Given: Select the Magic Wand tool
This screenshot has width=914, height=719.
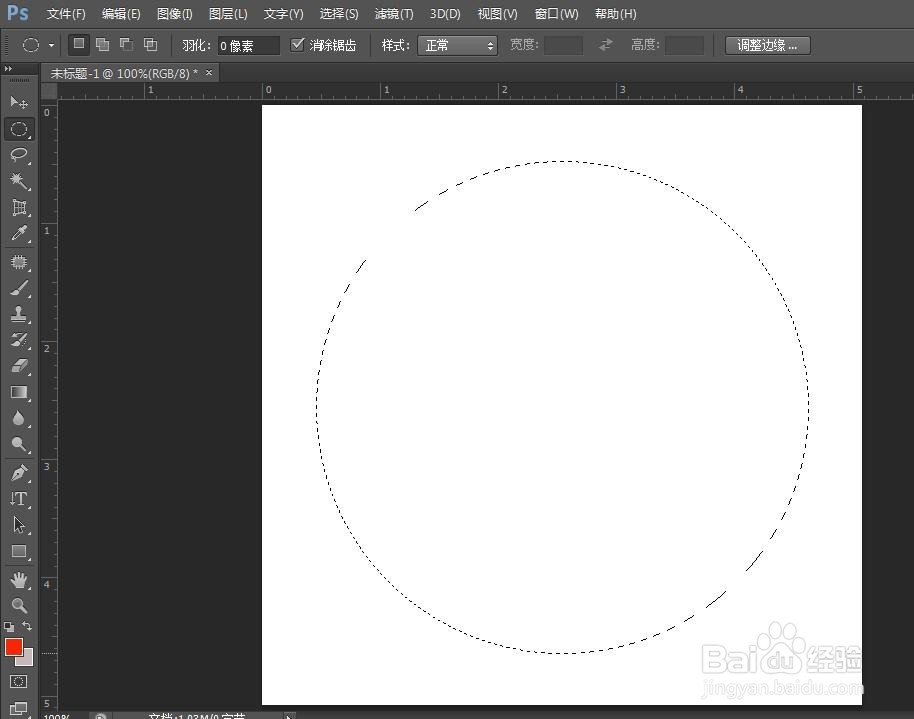Looking at the screenshot, I should [x=19, y=181].
